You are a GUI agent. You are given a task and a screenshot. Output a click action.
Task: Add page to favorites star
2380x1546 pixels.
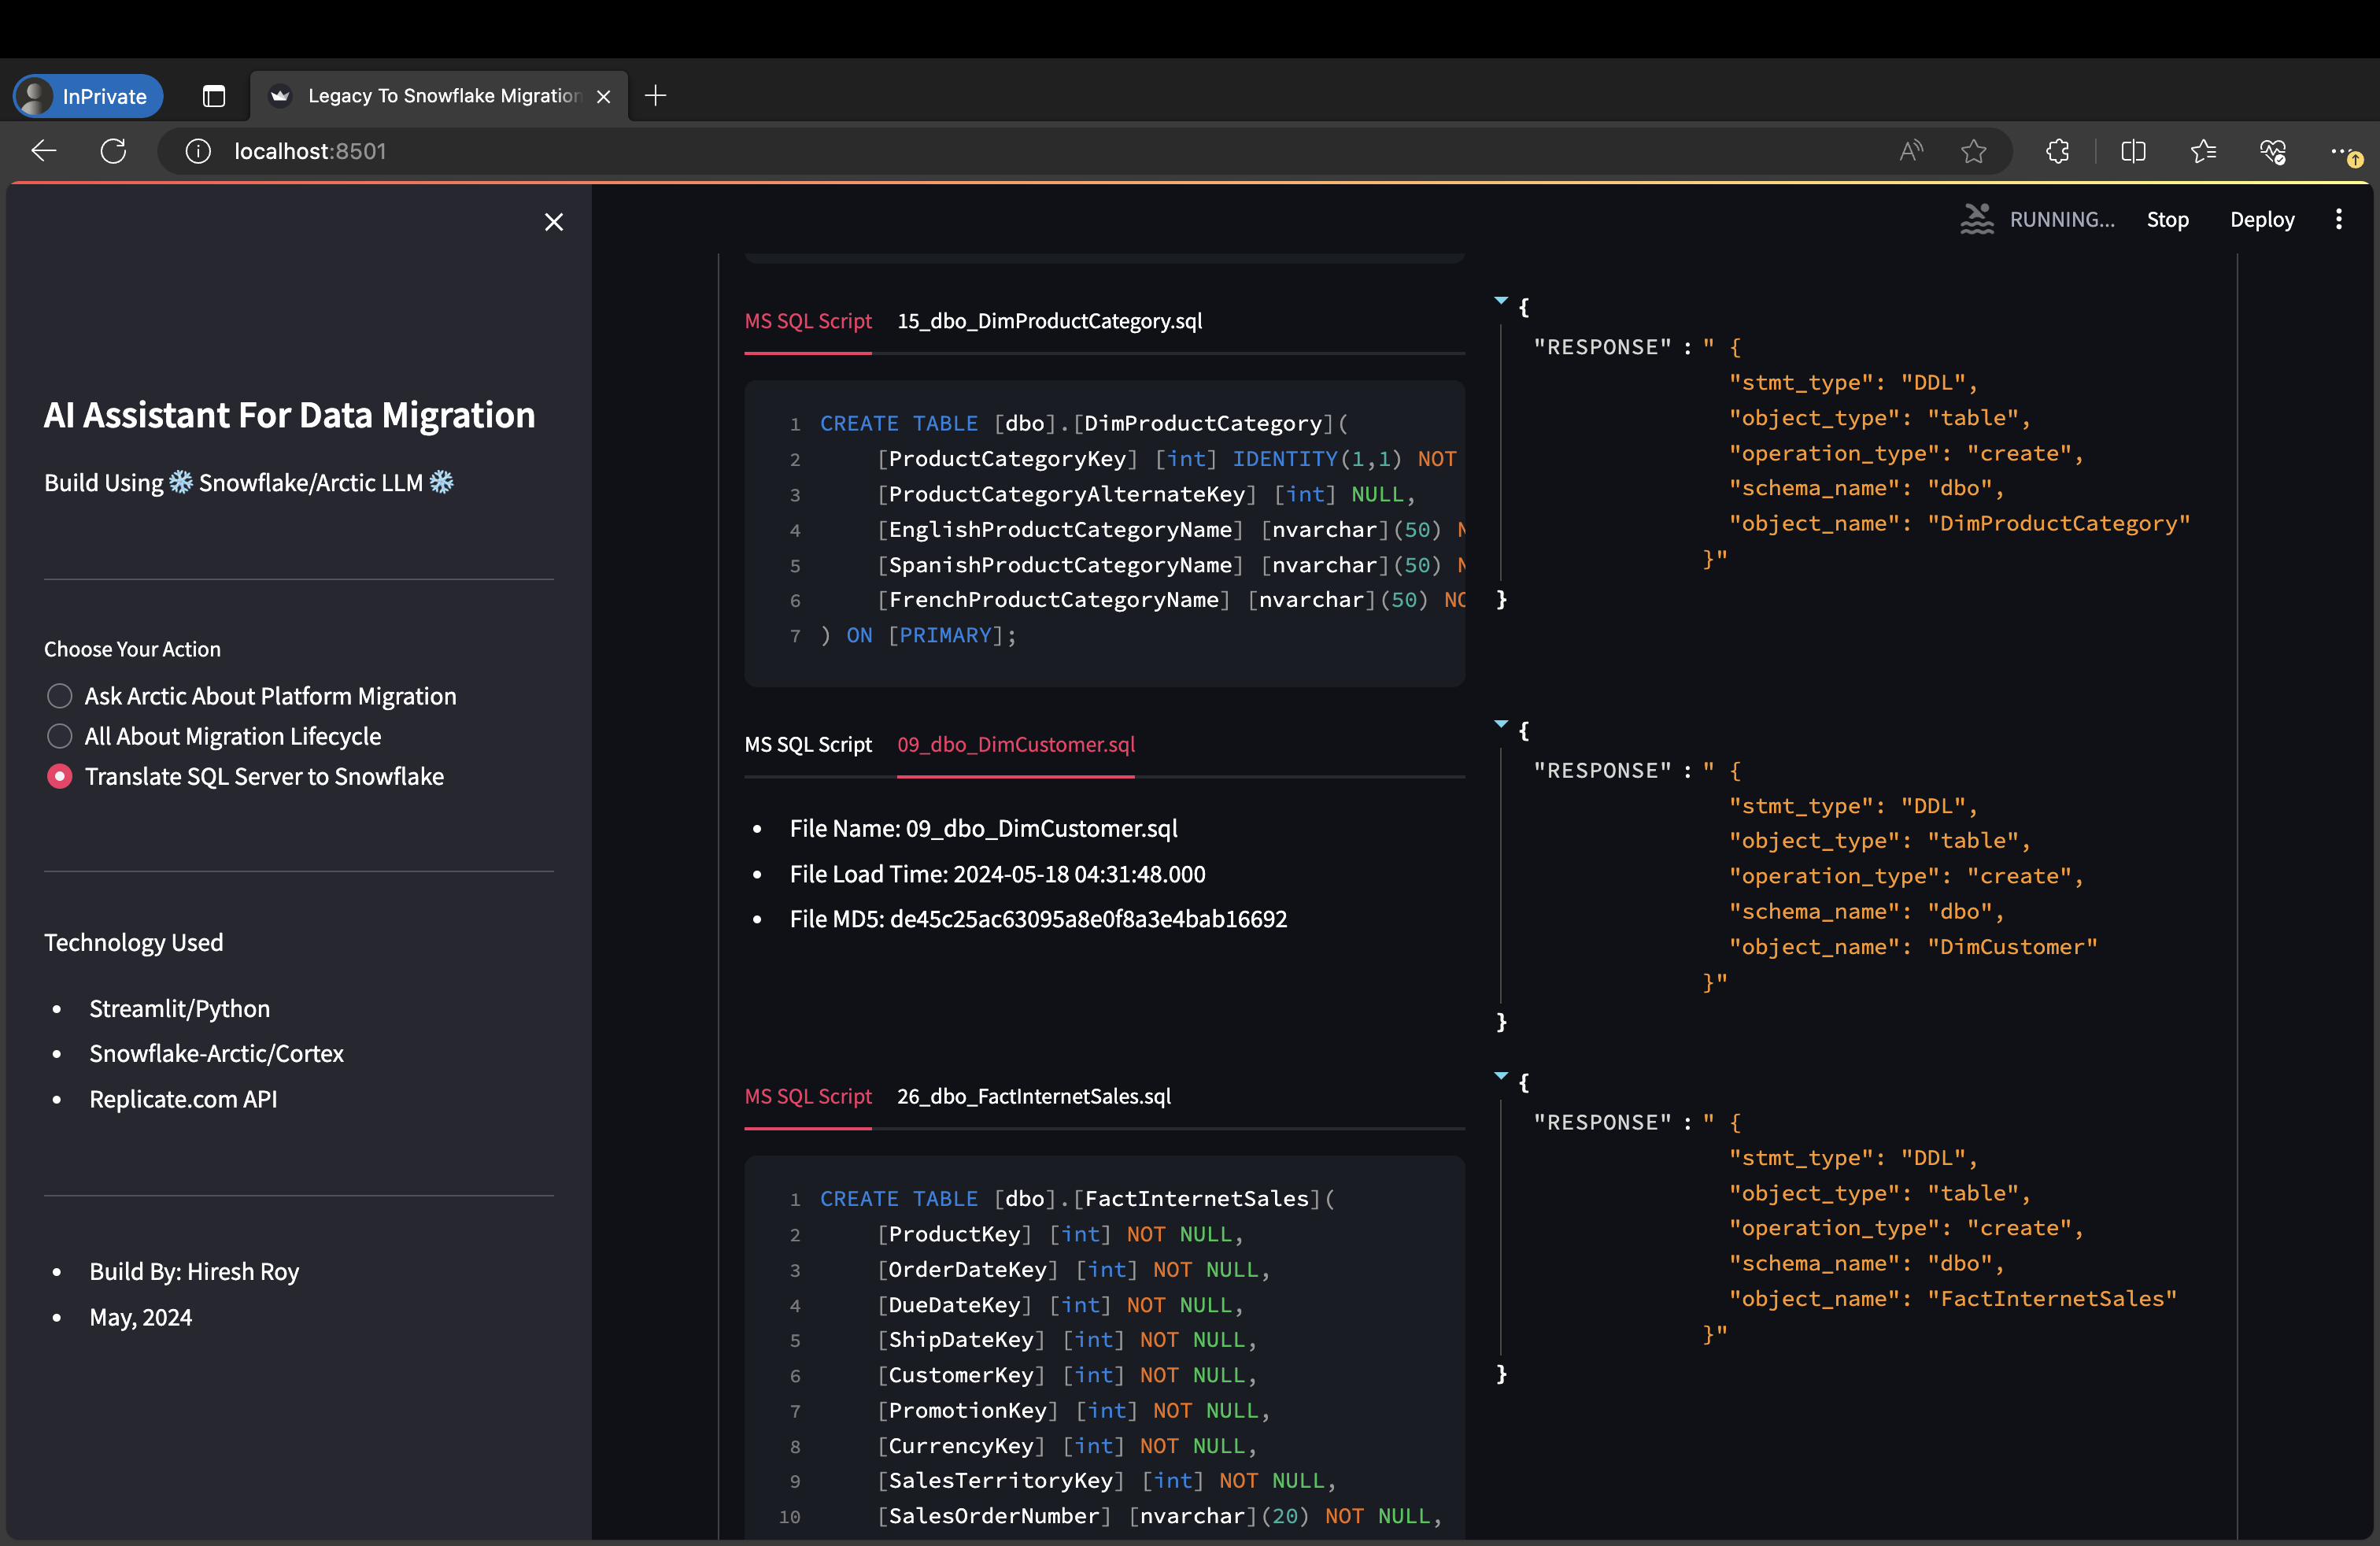pyautogui.click(x=1973, y=151)
